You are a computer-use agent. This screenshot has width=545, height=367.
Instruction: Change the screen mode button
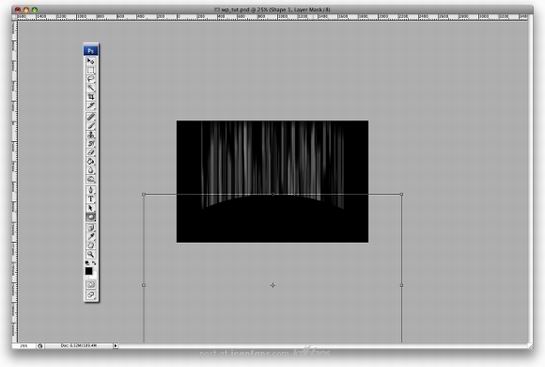coord(91,295)
